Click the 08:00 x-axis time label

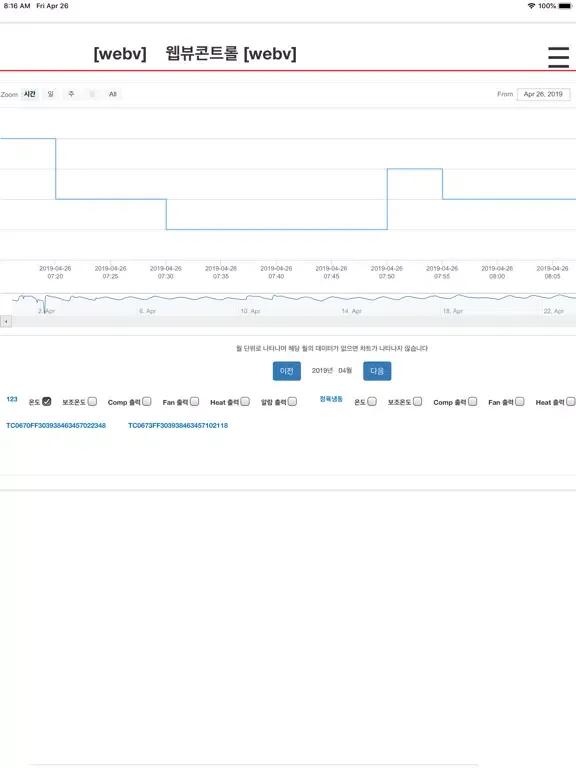(497, 272)
